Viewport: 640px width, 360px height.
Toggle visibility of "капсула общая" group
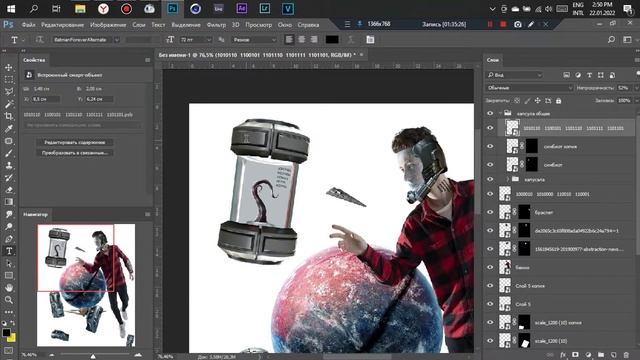click(490, 113)
